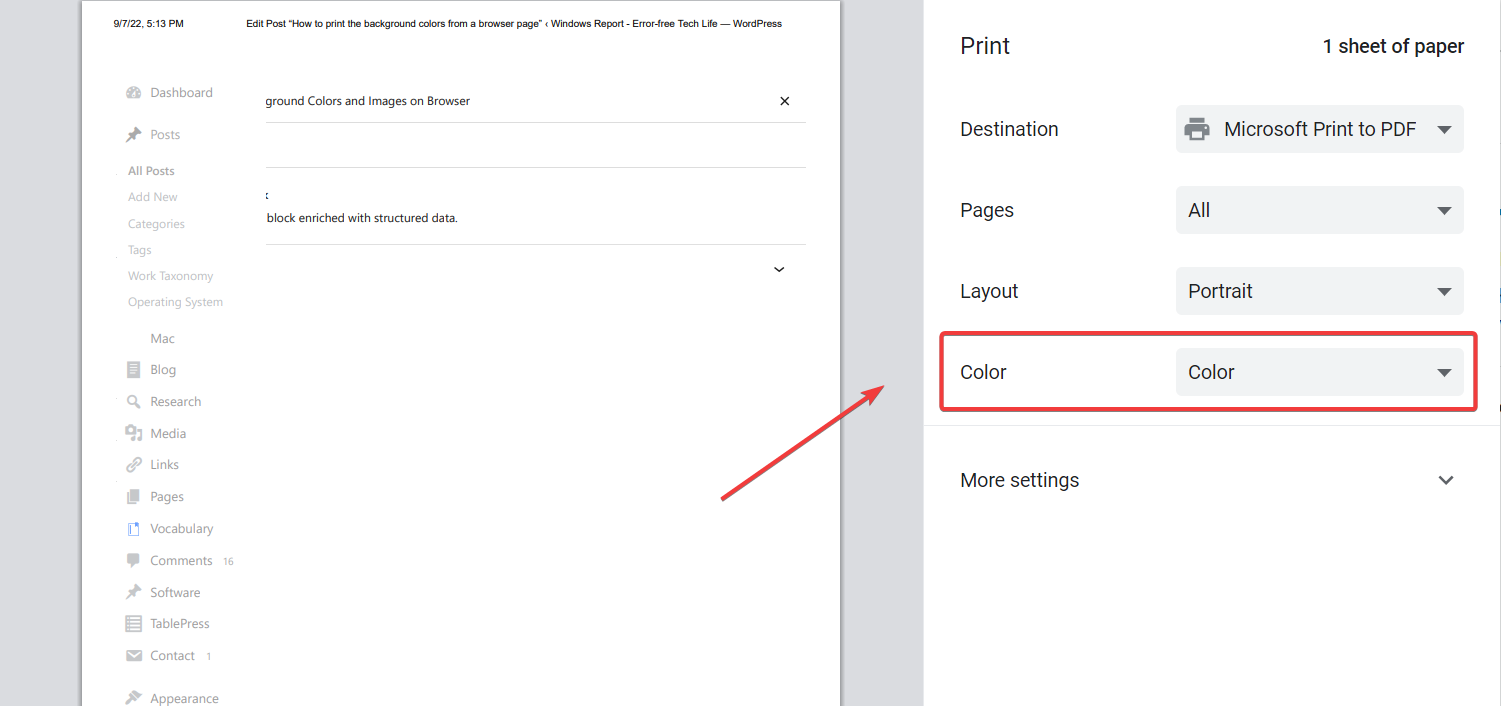Click the Software pin icon in preview

[x=134, y=592]
